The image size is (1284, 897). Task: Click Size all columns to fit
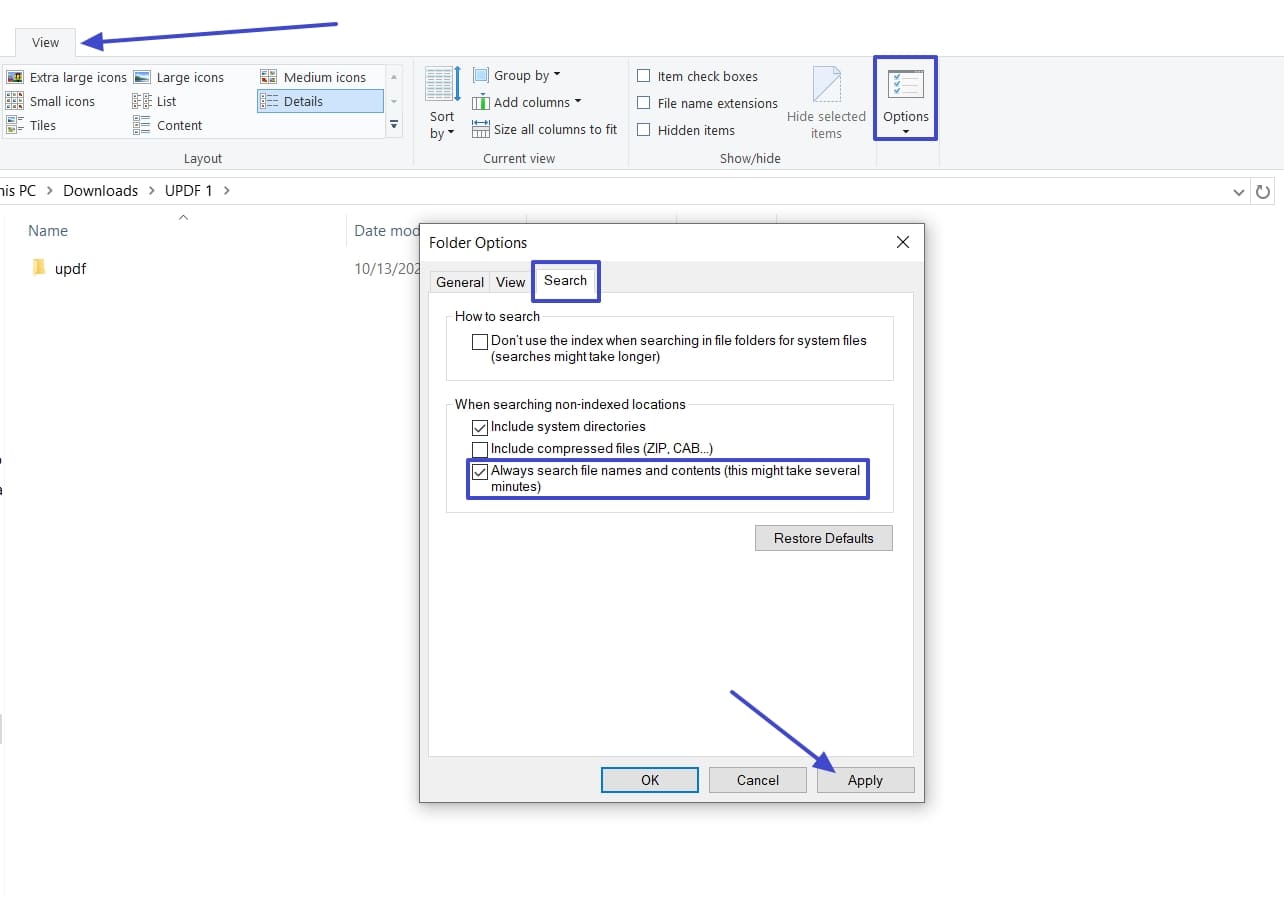point(544,128)
